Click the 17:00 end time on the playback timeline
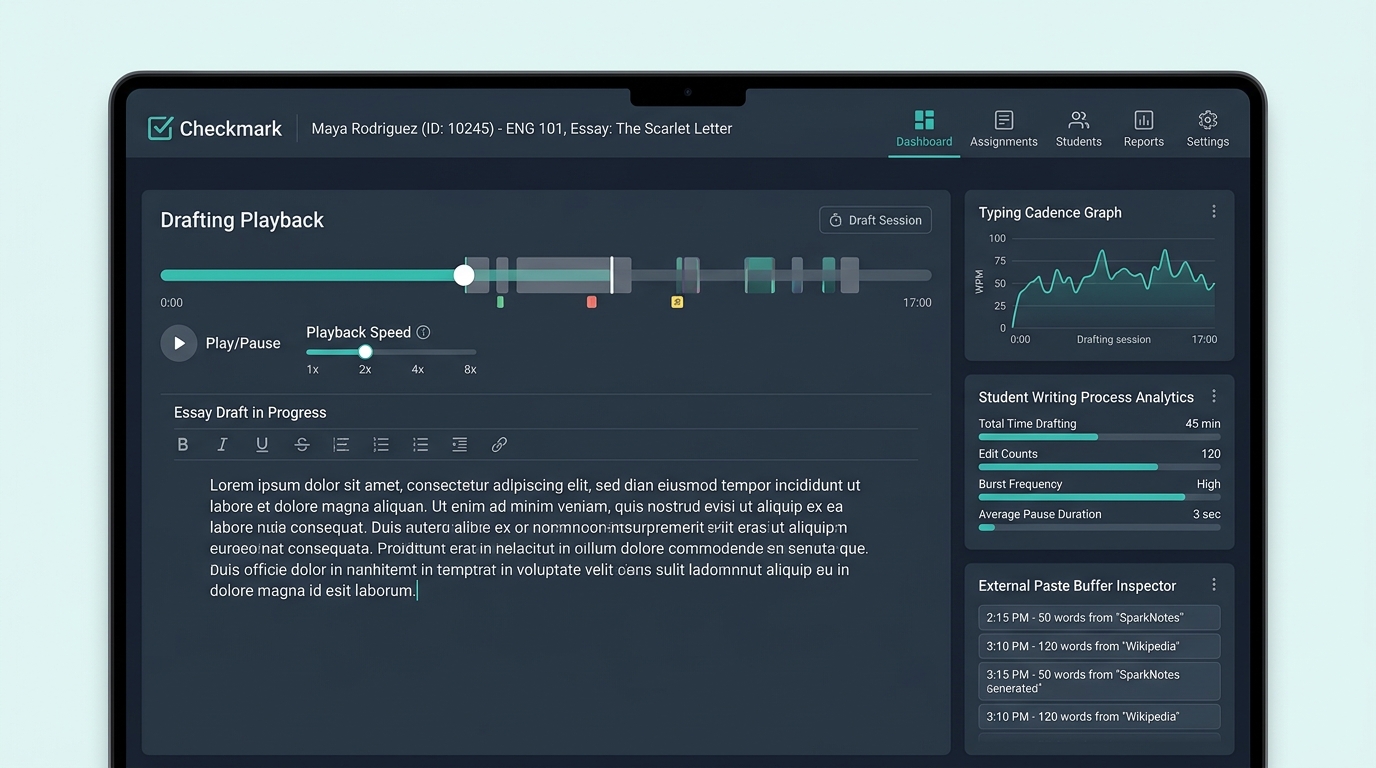1376x768 pixels. pyautogui.click(x=917, y=302)
